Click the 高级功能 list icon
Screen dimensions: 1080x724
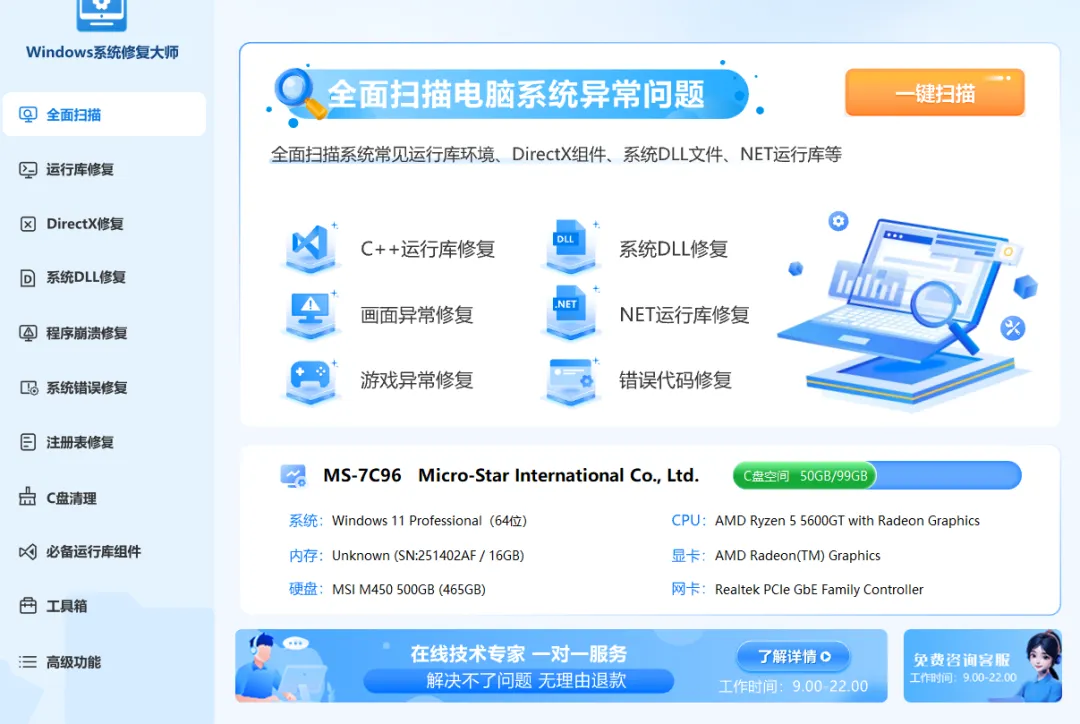pos(28,662)
